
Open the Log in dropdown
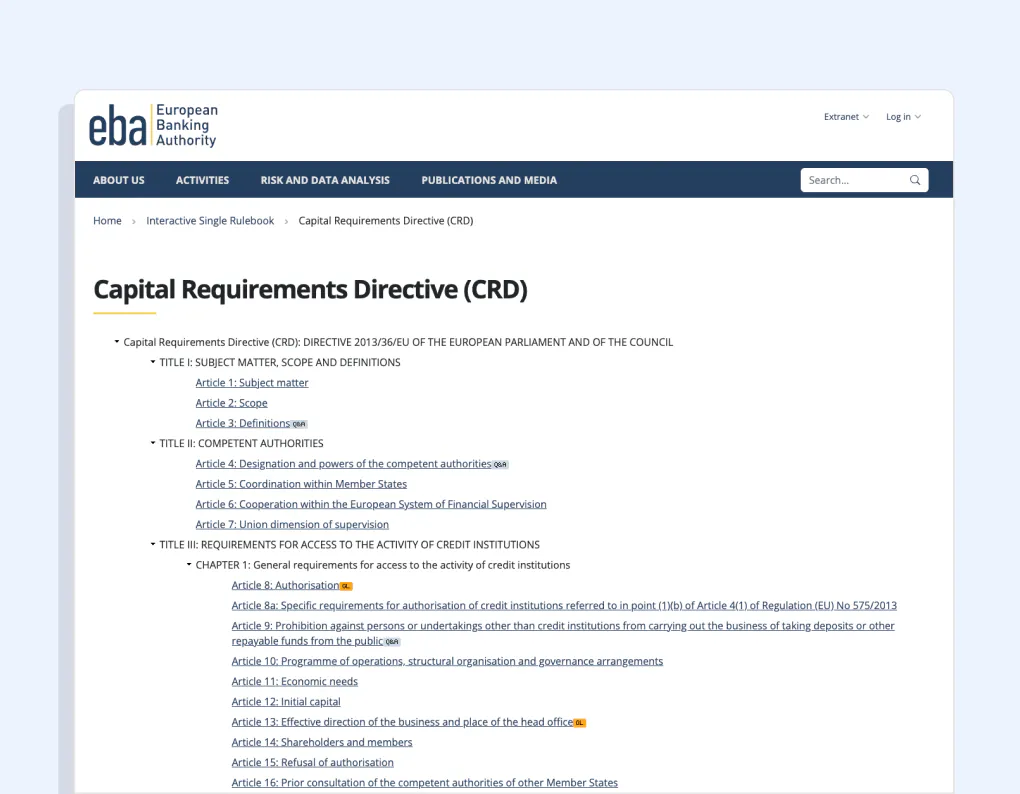tap(903, 117)
